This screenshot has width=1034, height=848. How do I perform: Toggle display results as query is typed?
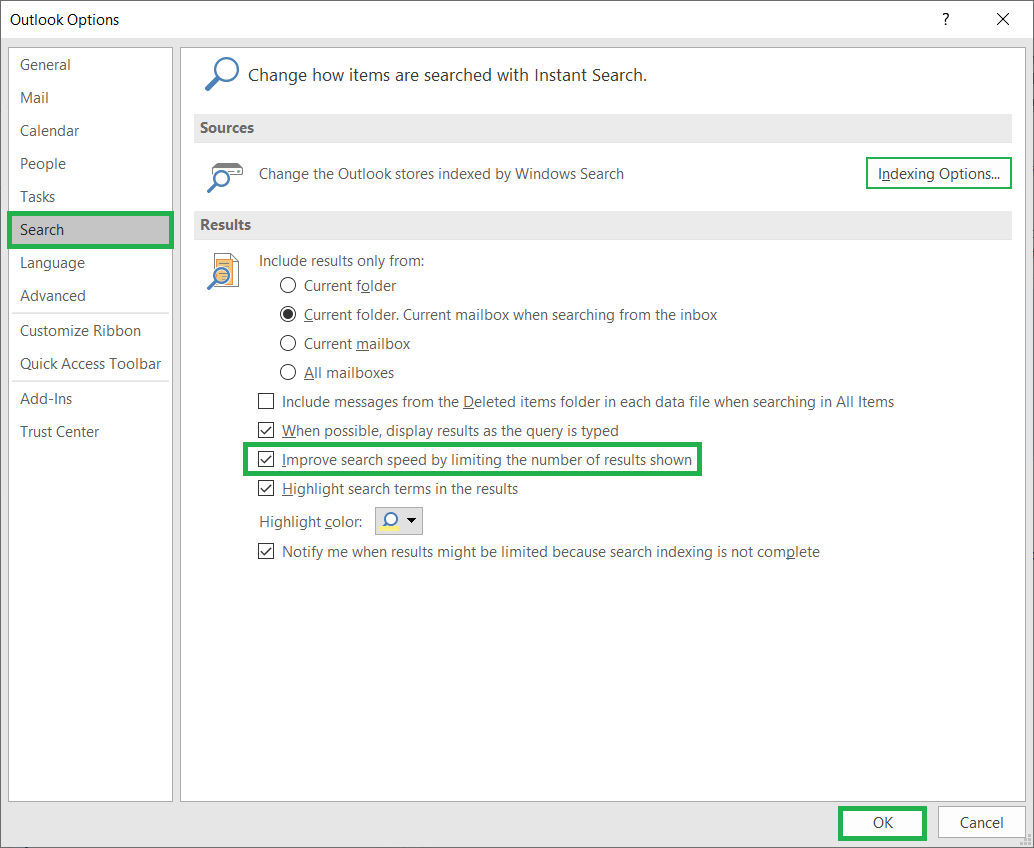coord(266,430)
